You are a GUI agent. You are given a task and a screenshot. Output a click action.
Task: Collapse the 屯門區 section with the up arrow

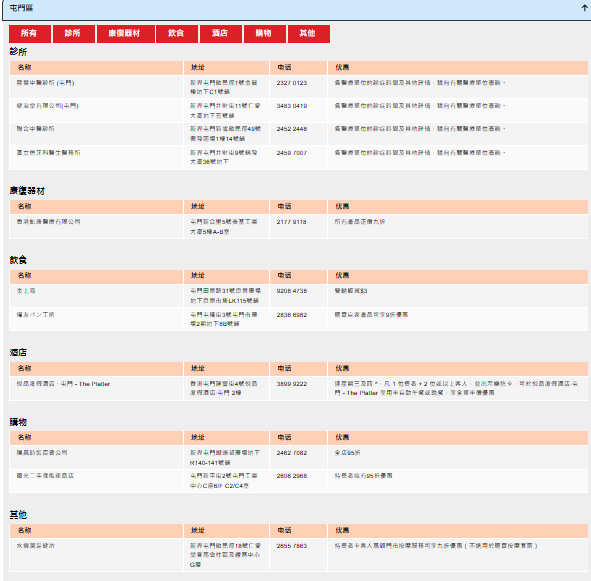[x=584, y=8]
